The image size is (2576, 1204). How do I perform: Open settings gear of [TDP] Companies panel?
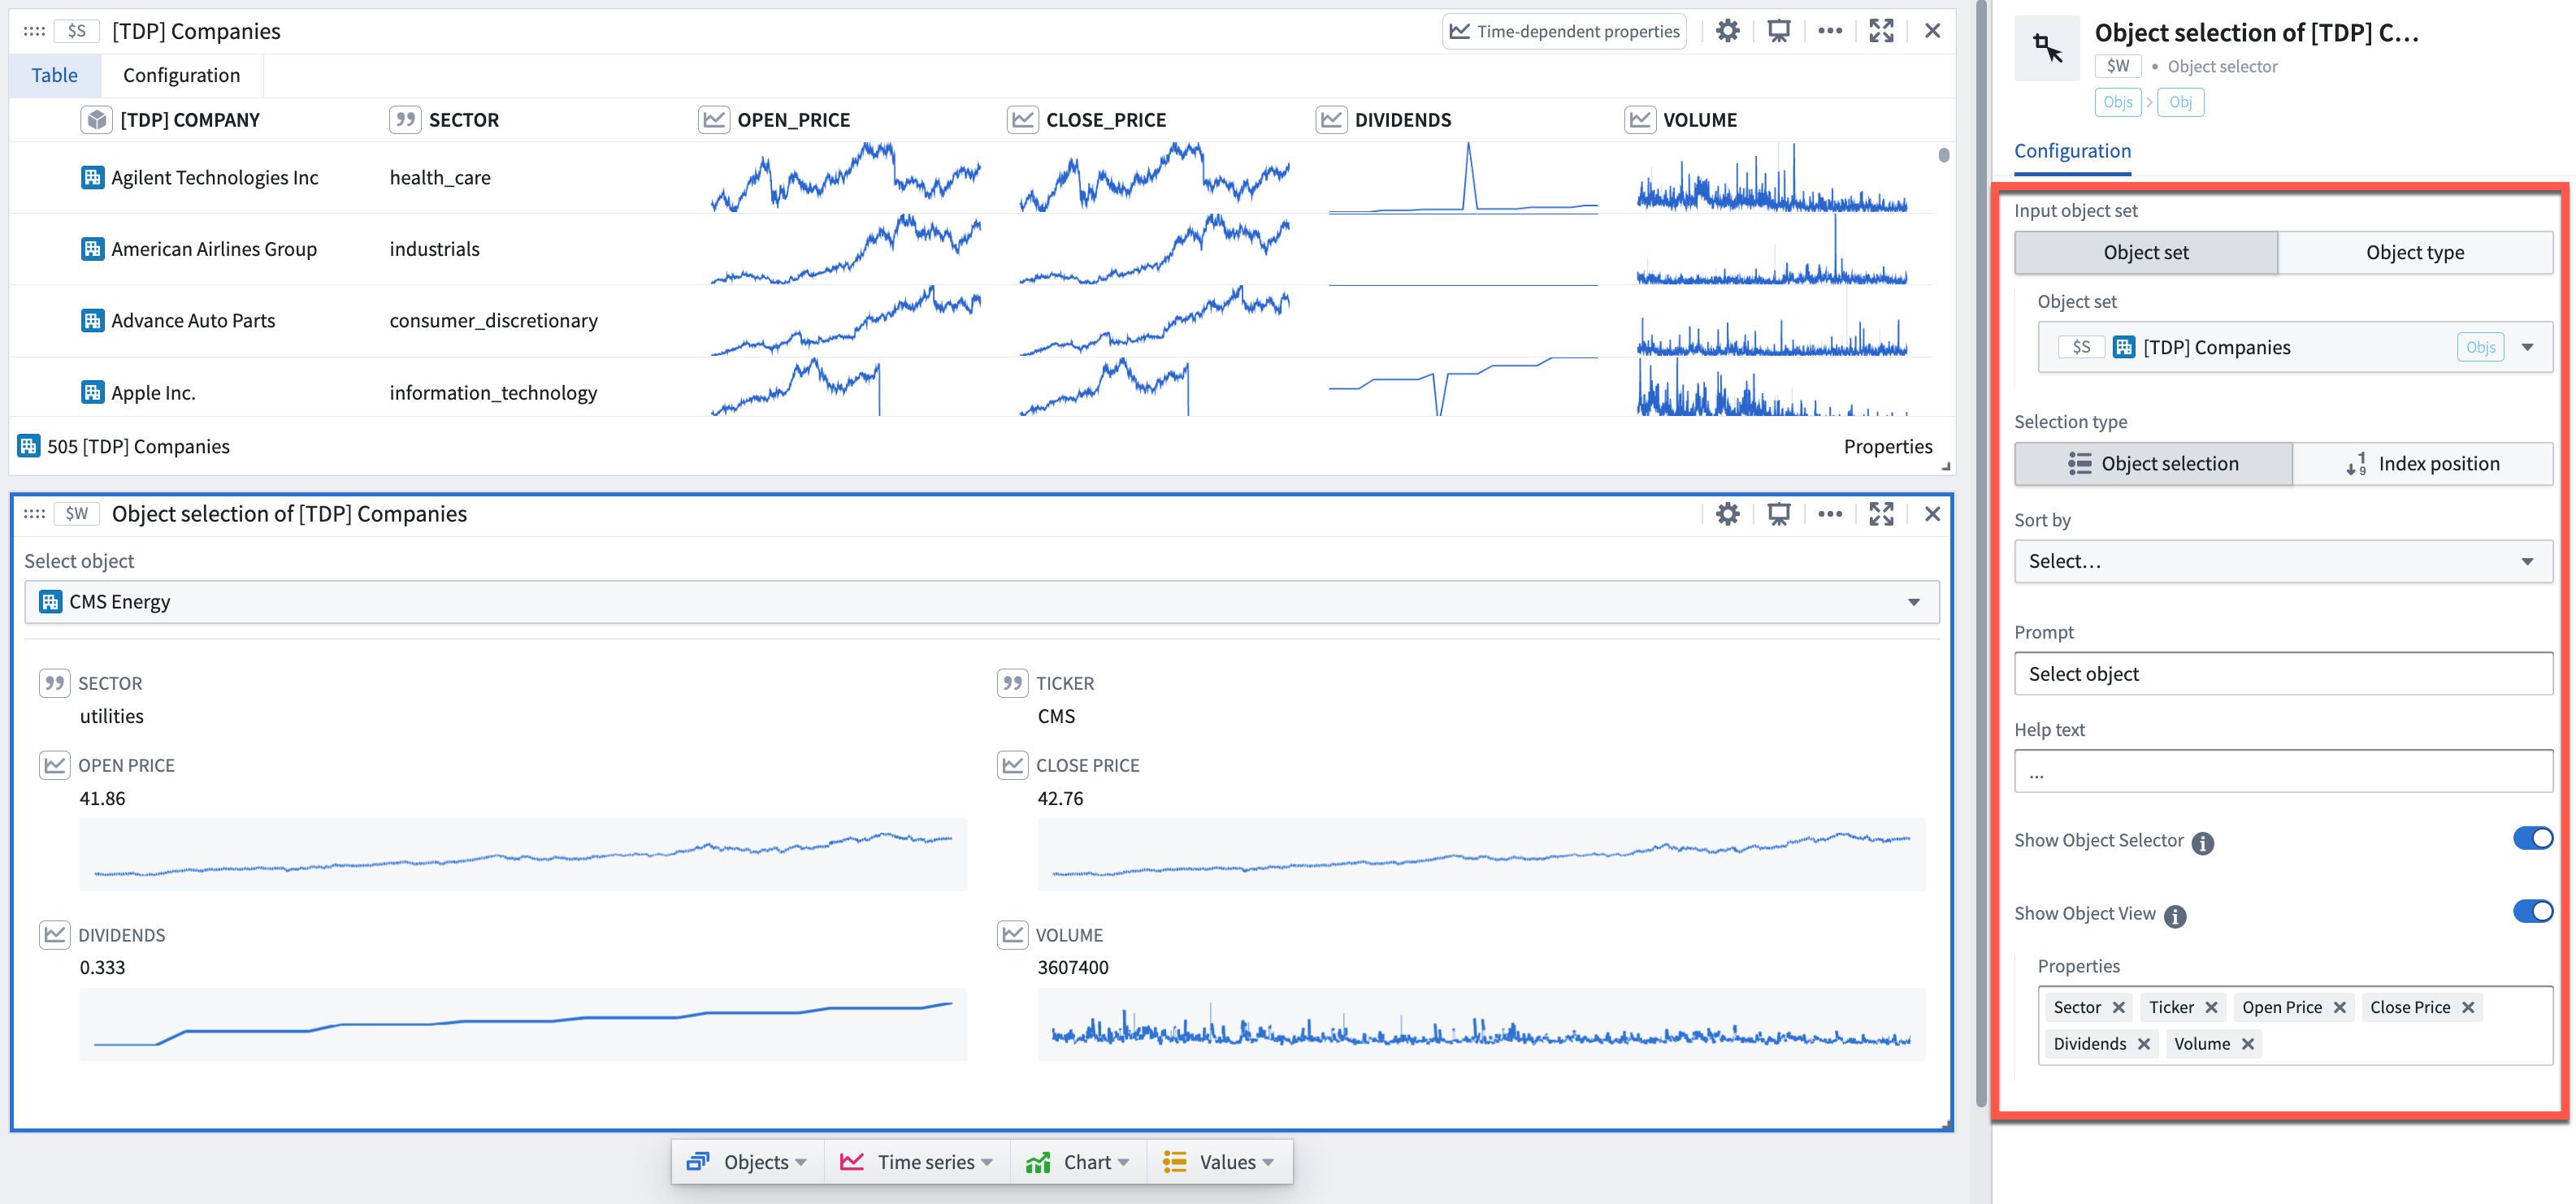coord(1727,31)
